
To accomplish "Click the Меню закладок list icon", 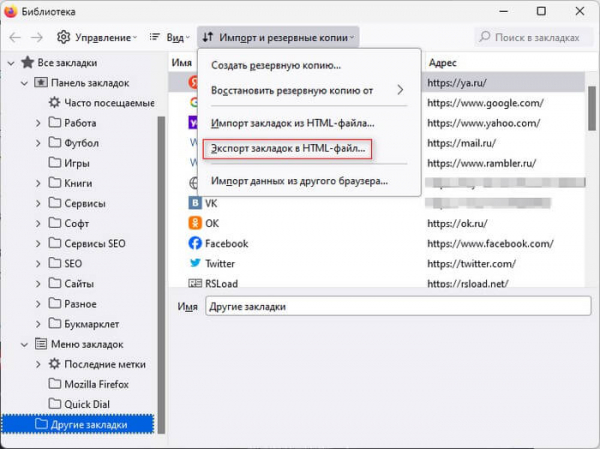I will click(x=41, y=344).
